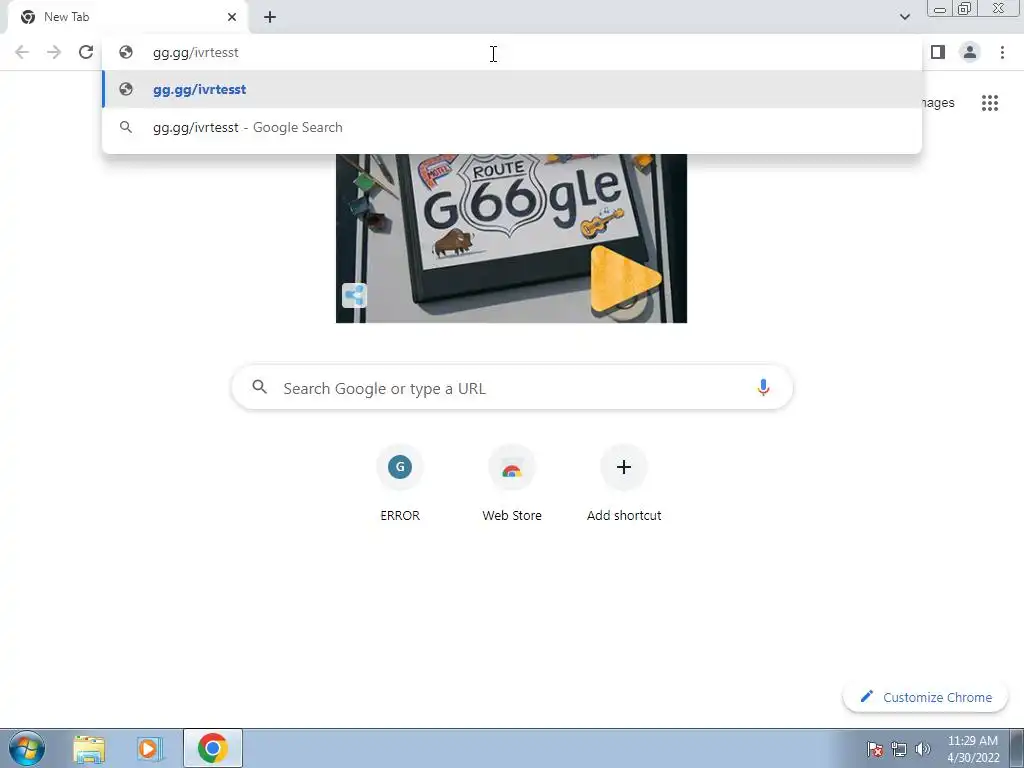Viewport: 1024px width, 768px height.
Task: Minimize the Chrome window
Action: pyautogui.click(x=940, y=9)
